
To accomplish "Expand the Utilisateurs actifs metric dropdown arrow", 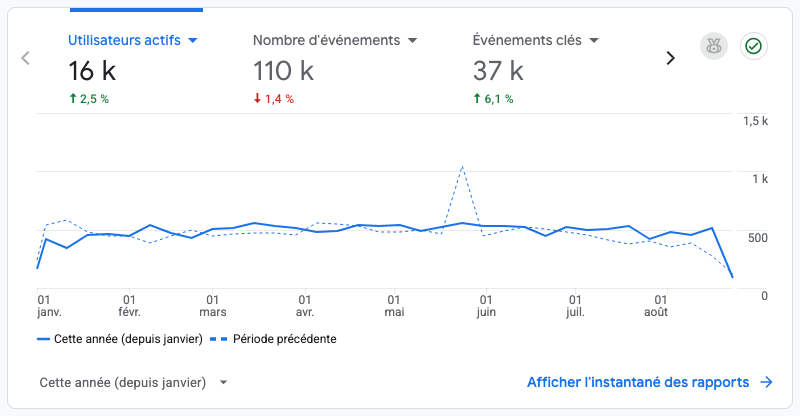I will point(192,40).
